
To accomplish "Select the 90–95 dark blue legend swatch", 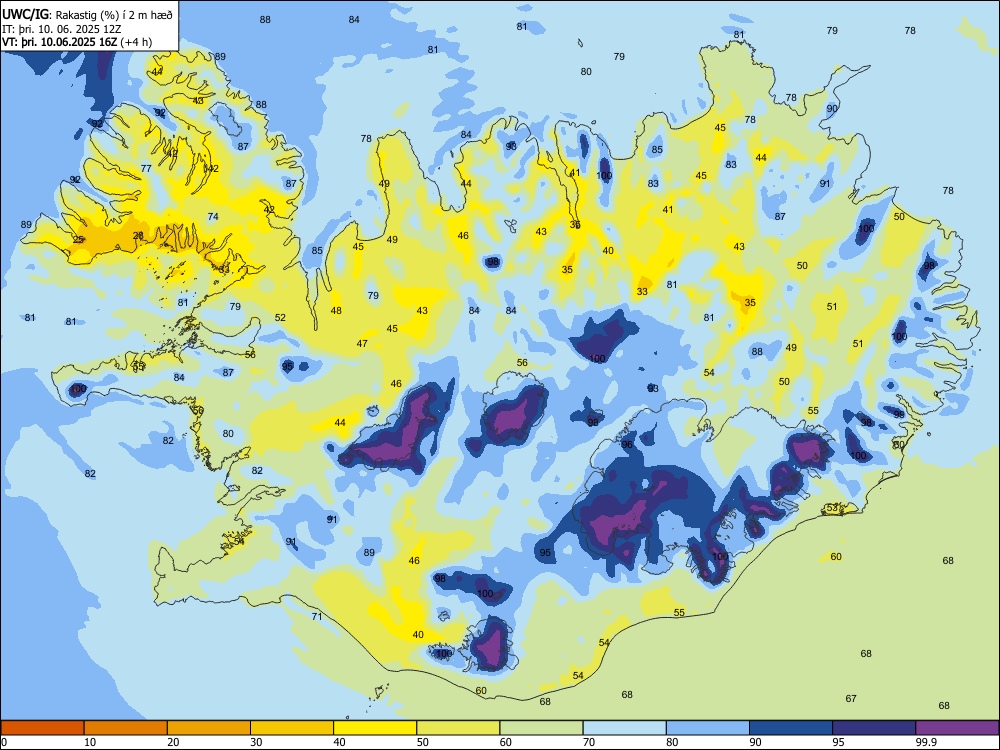I will (x=791, y=728).
